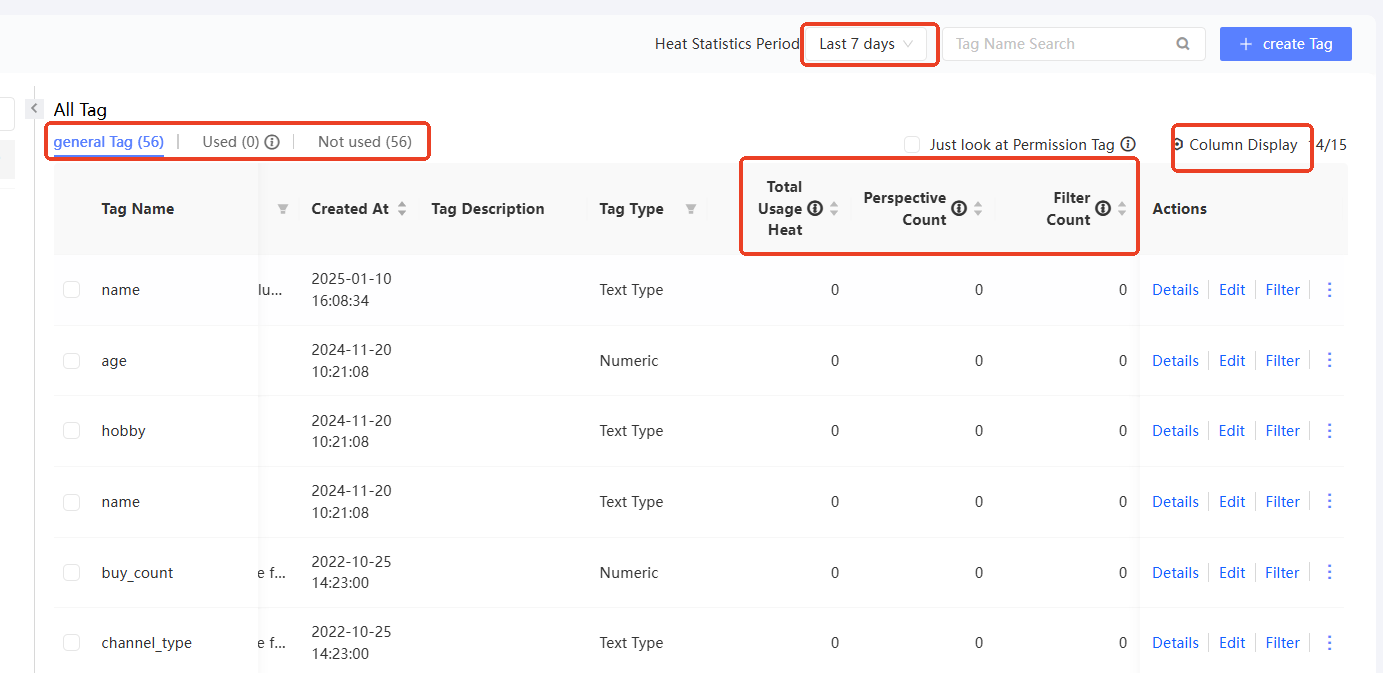This screenshot has height=673, width=1383.
Task: Open the Tag Type column filter
Action: click(x=690, y=209)
